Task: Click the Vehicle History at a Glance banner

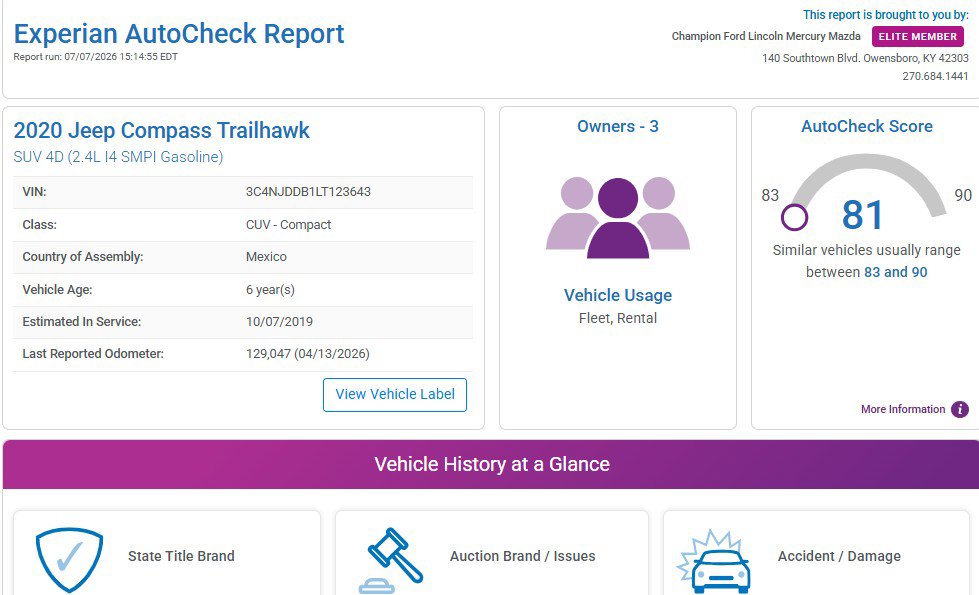Action: click(491, 465)
